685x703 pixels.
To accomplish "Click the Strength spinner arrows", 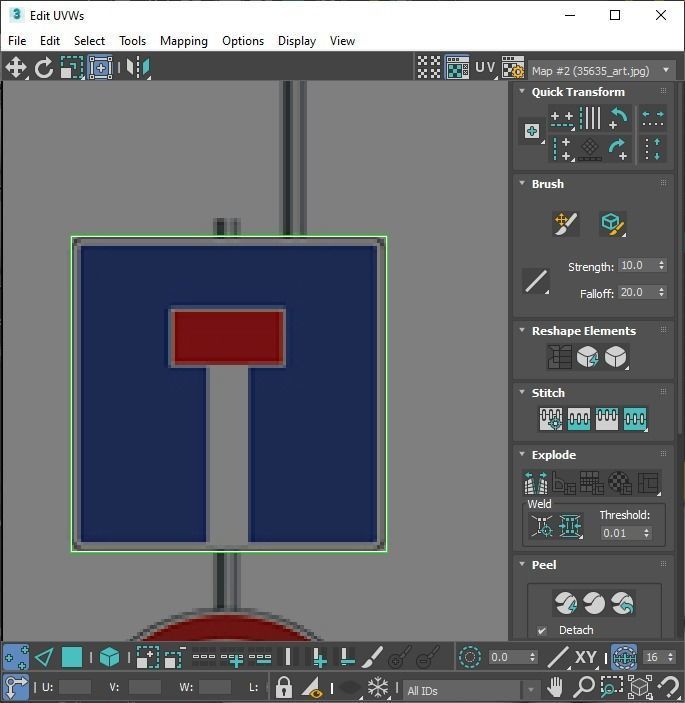I will 661,265.
